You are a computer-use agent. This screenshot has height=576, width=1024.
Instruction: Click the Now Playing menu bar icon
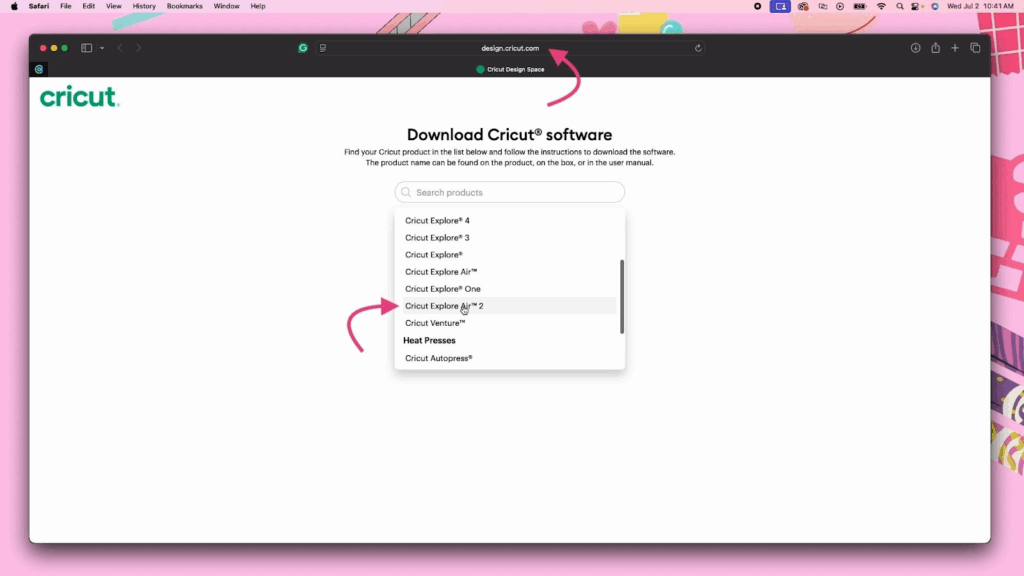pos(840,7)
